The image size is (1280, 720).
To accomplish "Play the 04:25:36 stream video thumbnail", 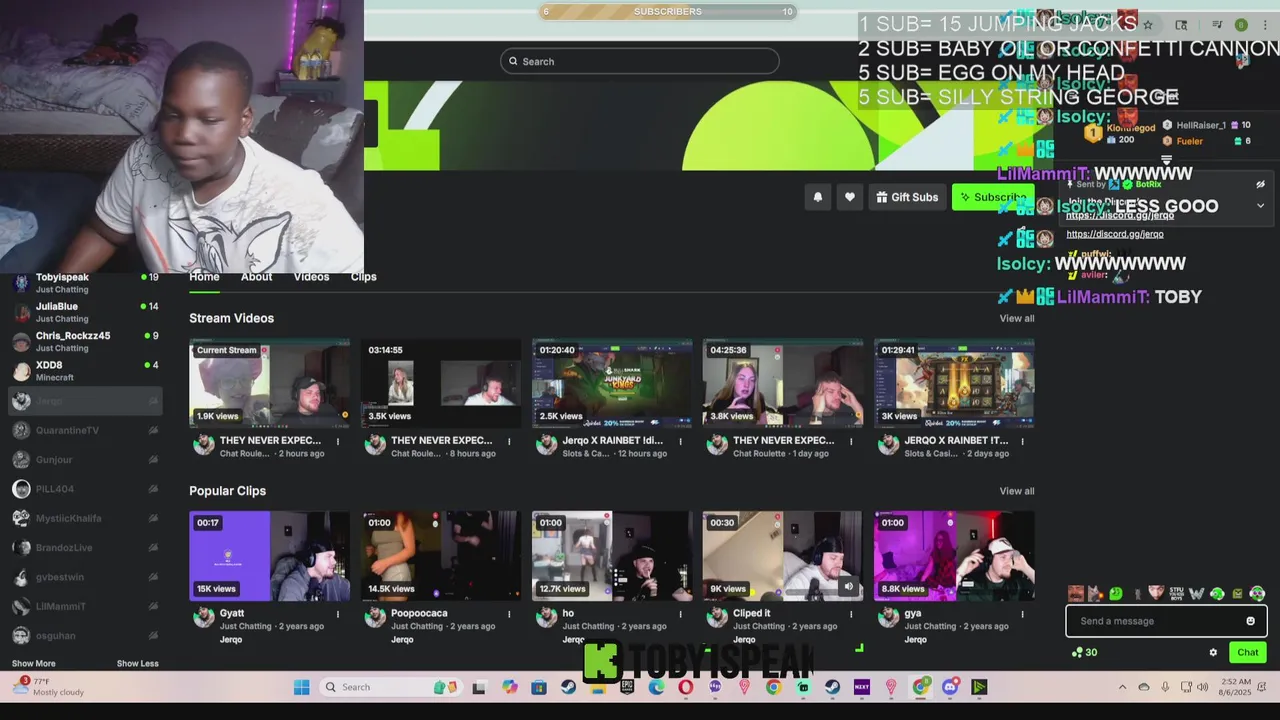I will (783, 384).
